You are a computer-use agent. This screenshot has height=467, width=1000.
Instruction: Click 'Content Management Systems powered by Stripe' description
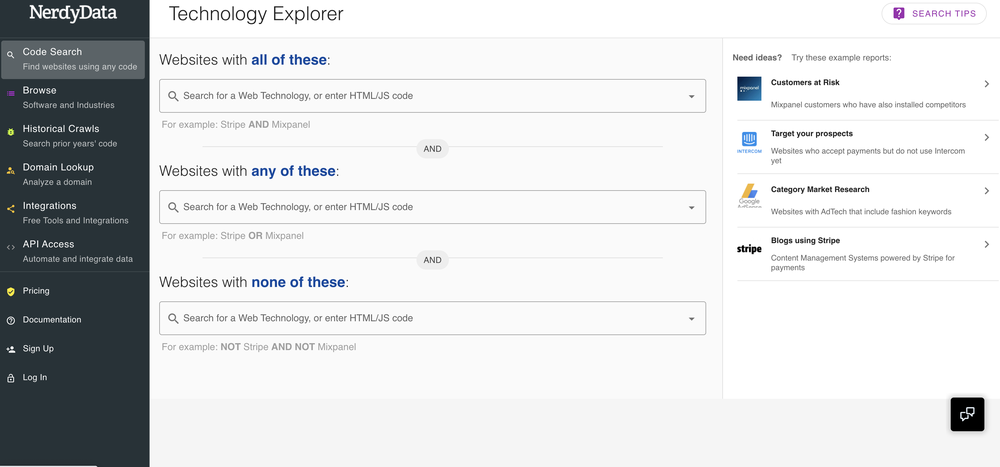[863, 263]
